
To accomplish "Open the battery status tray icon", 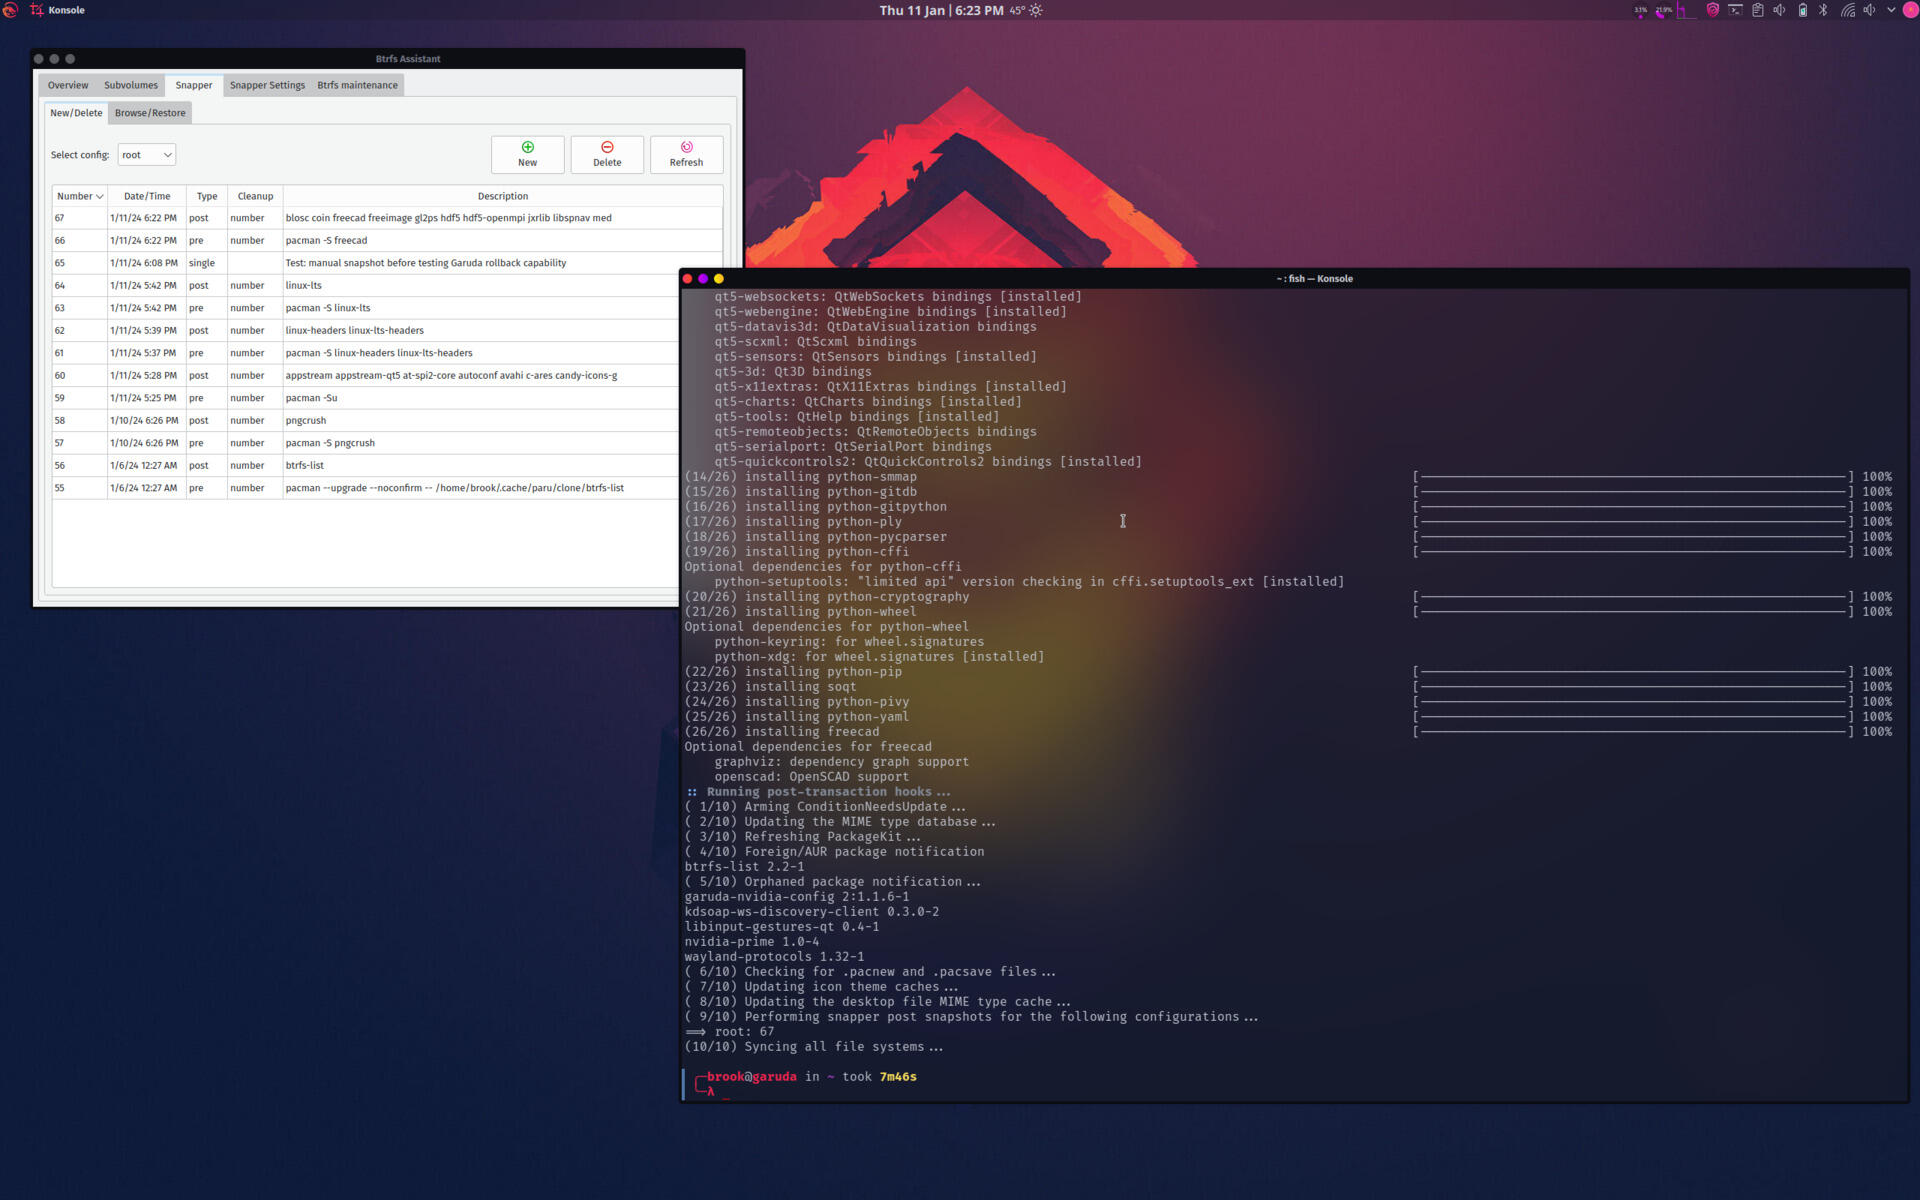I will click(x=1802, y=10).
